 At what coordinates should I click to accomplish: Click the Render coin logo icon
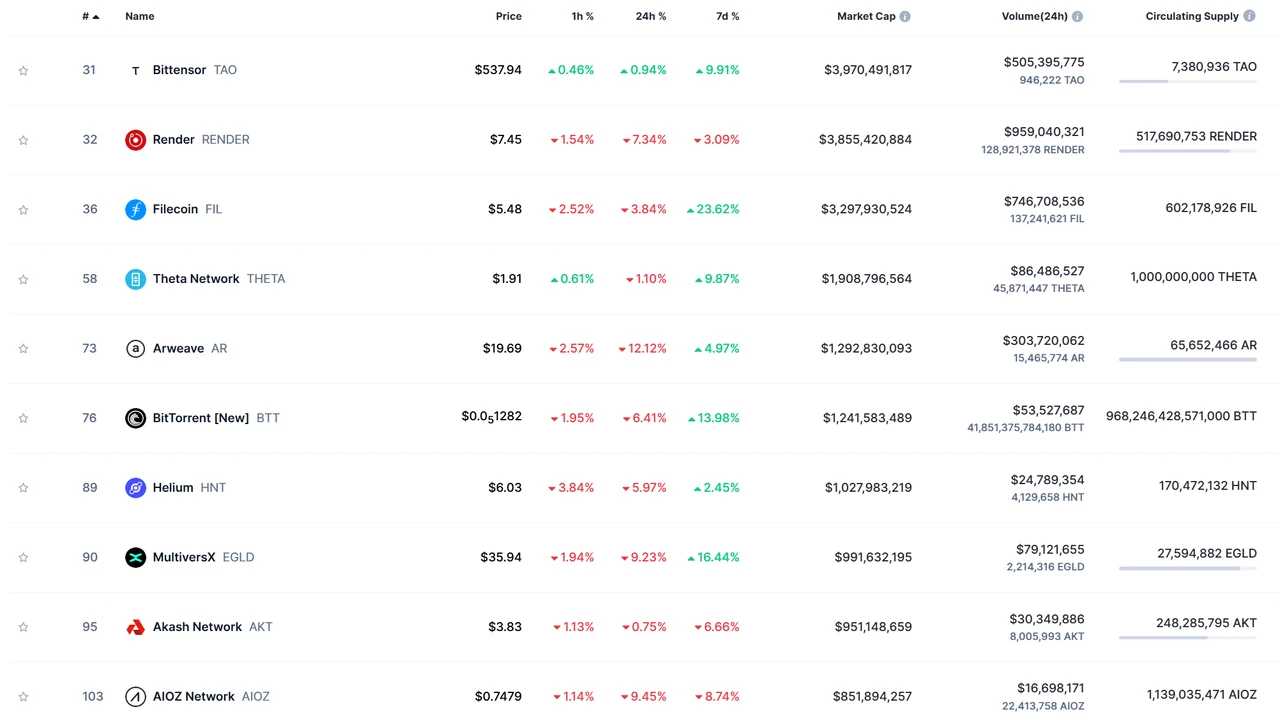pyautogui.click(x=135, y=140)
